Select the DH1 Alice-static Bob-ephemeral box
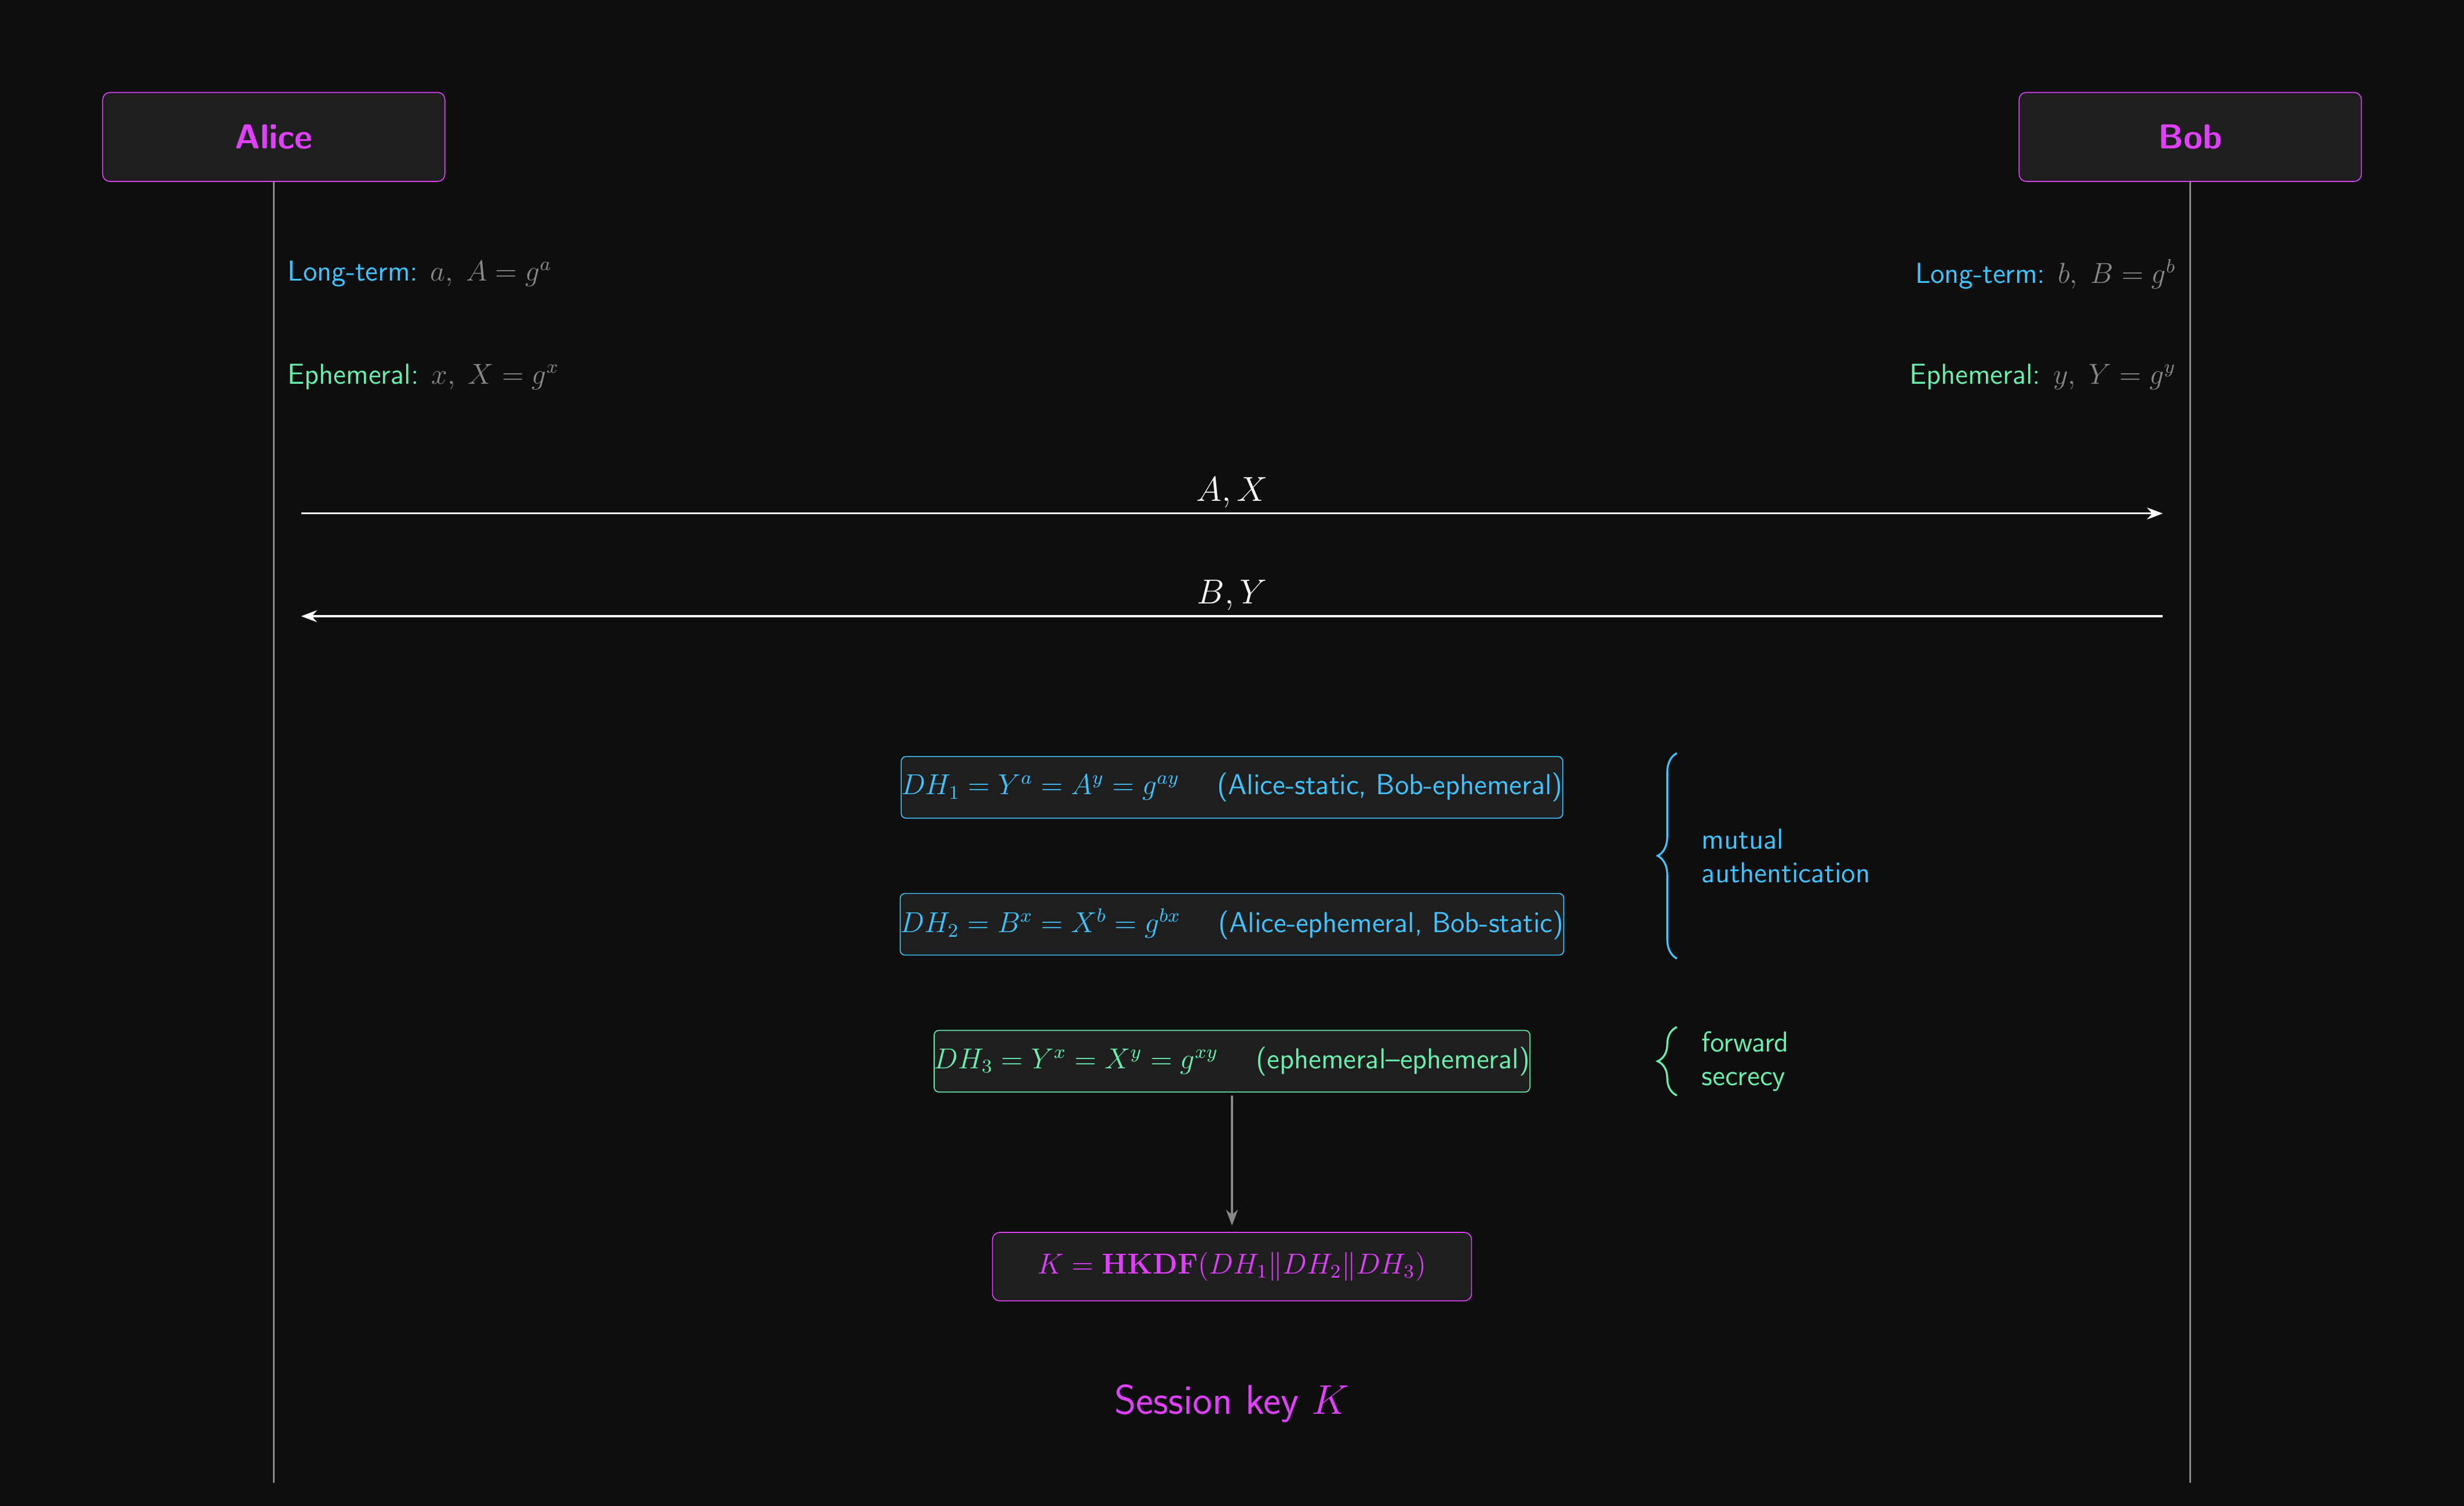 coord(1231,787)
